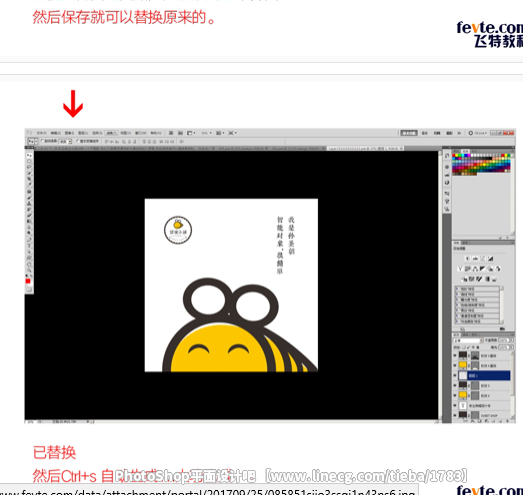Add a Black & White adjustment
The image size is (523, 495).
[483, 269]
